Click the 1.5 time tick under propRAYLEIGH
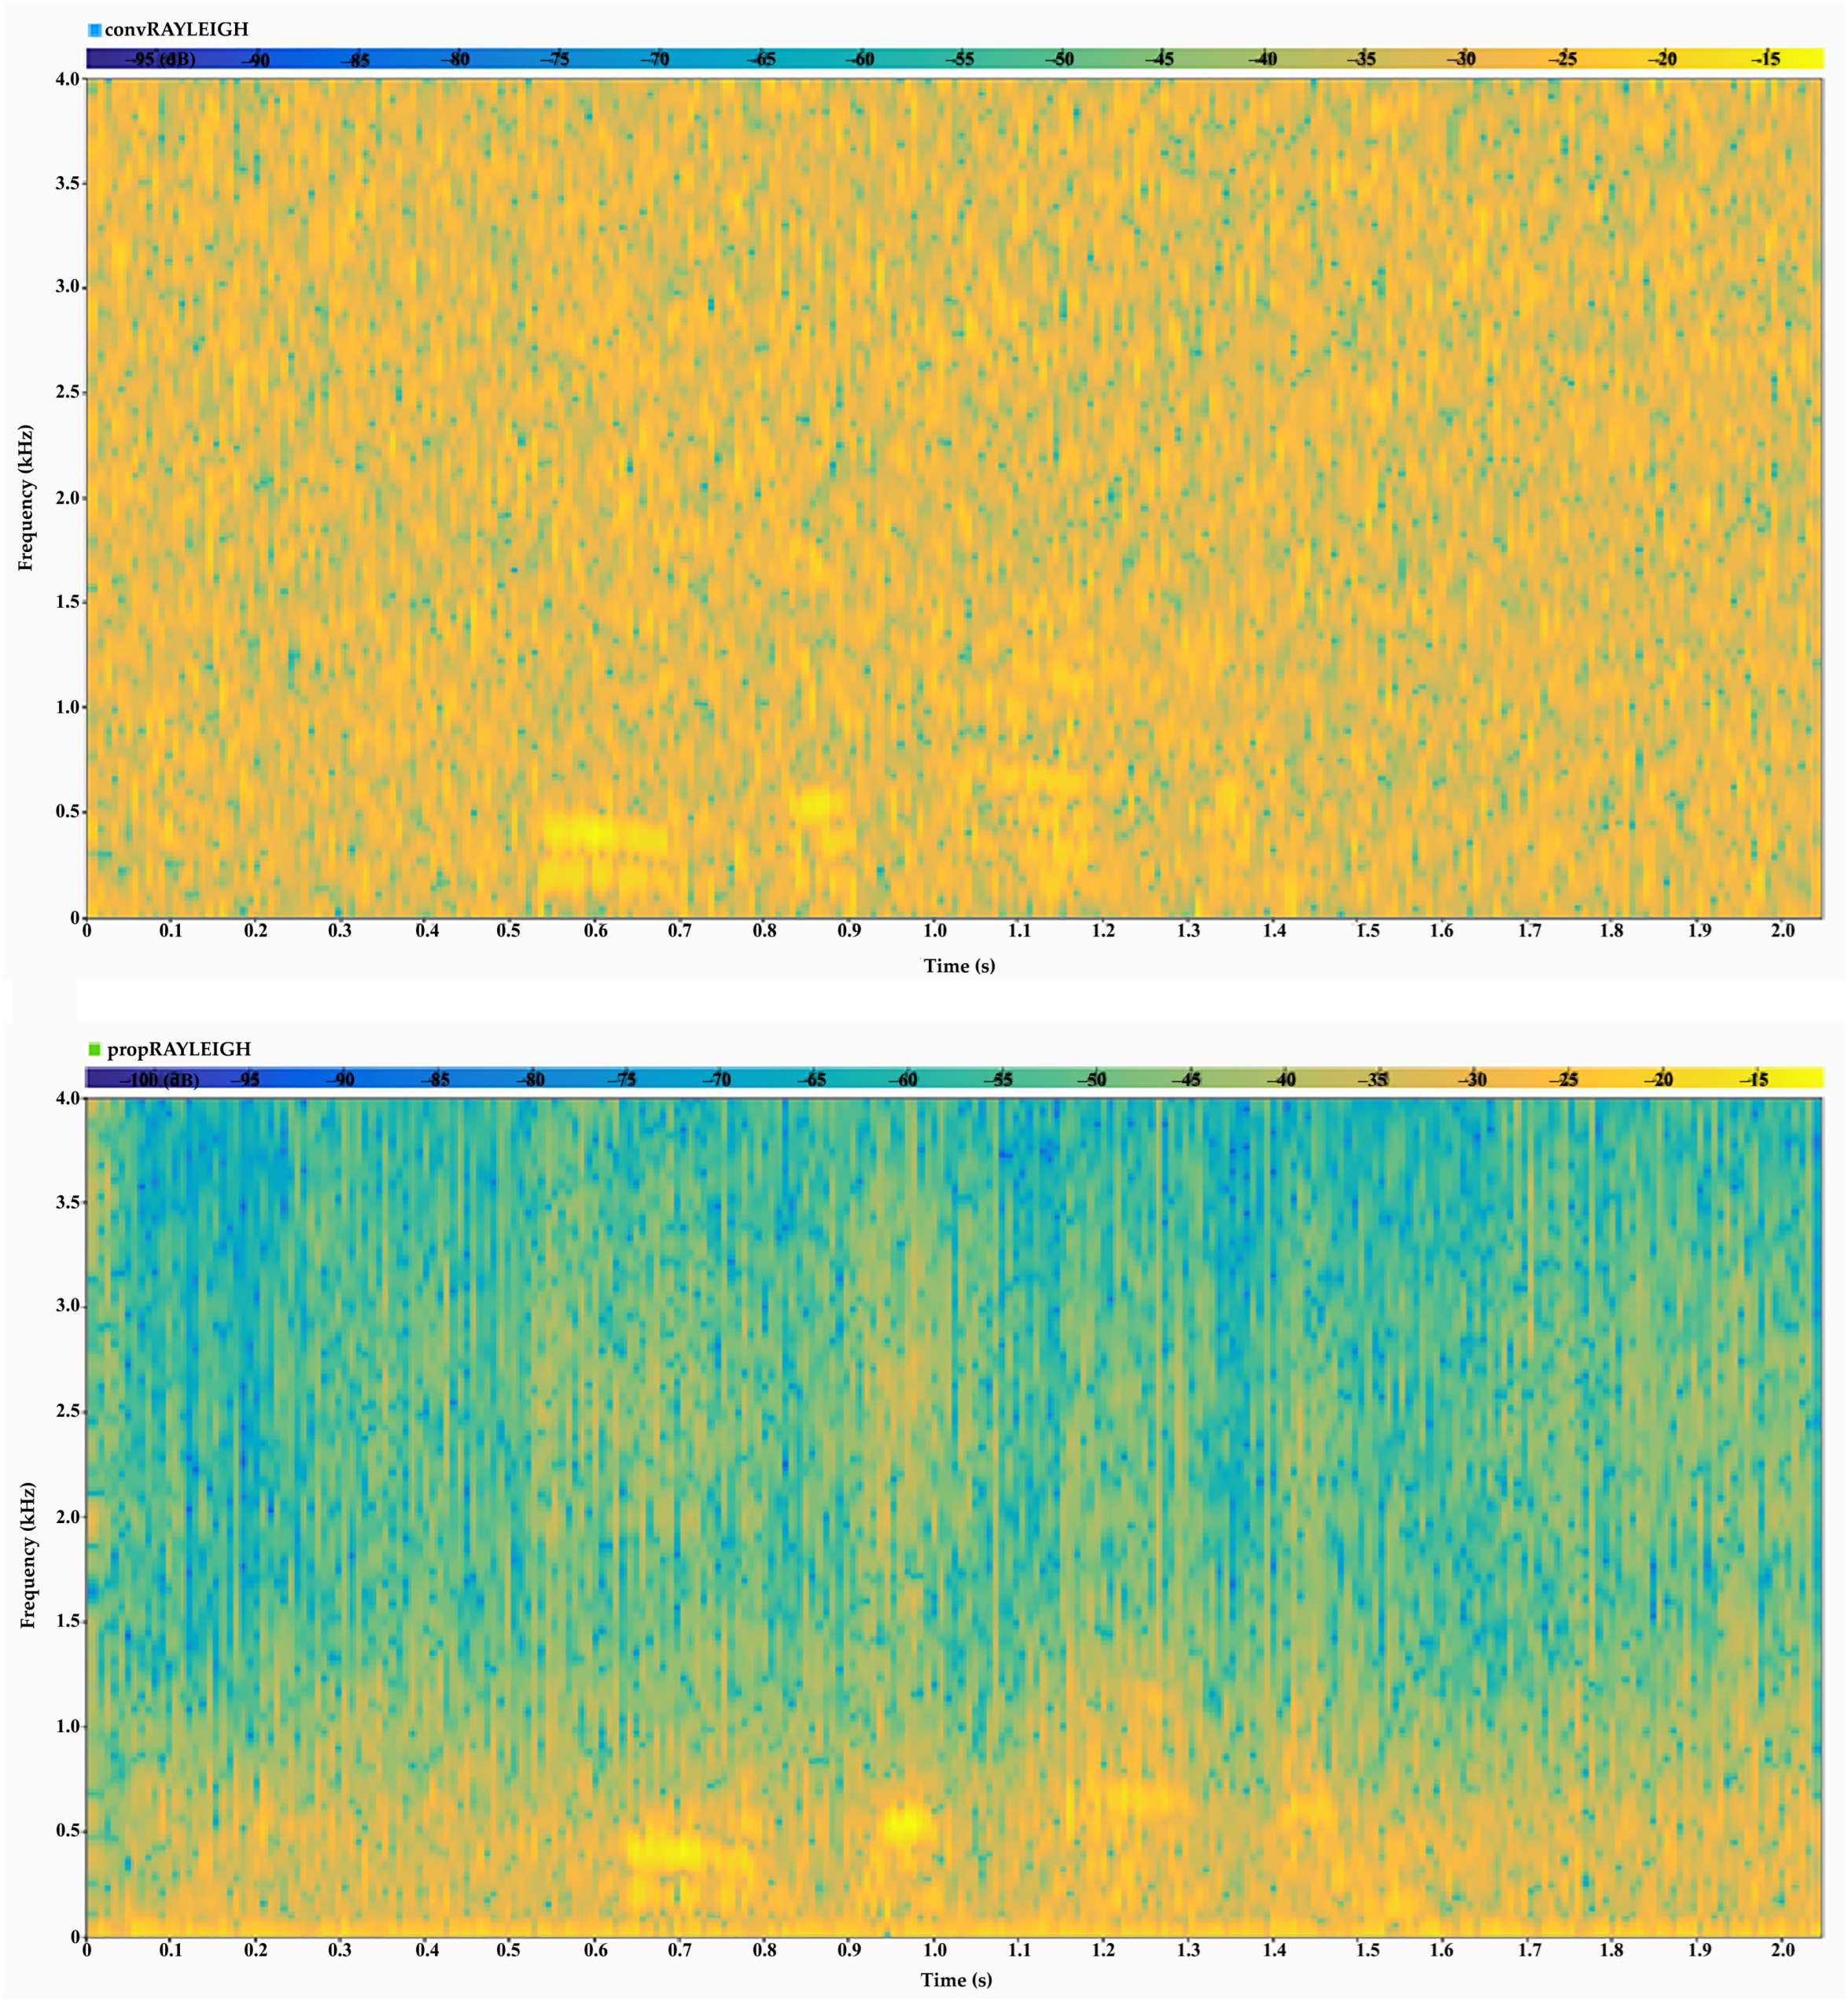Screen dimensions: 1848x2002 [1367, 1950]
